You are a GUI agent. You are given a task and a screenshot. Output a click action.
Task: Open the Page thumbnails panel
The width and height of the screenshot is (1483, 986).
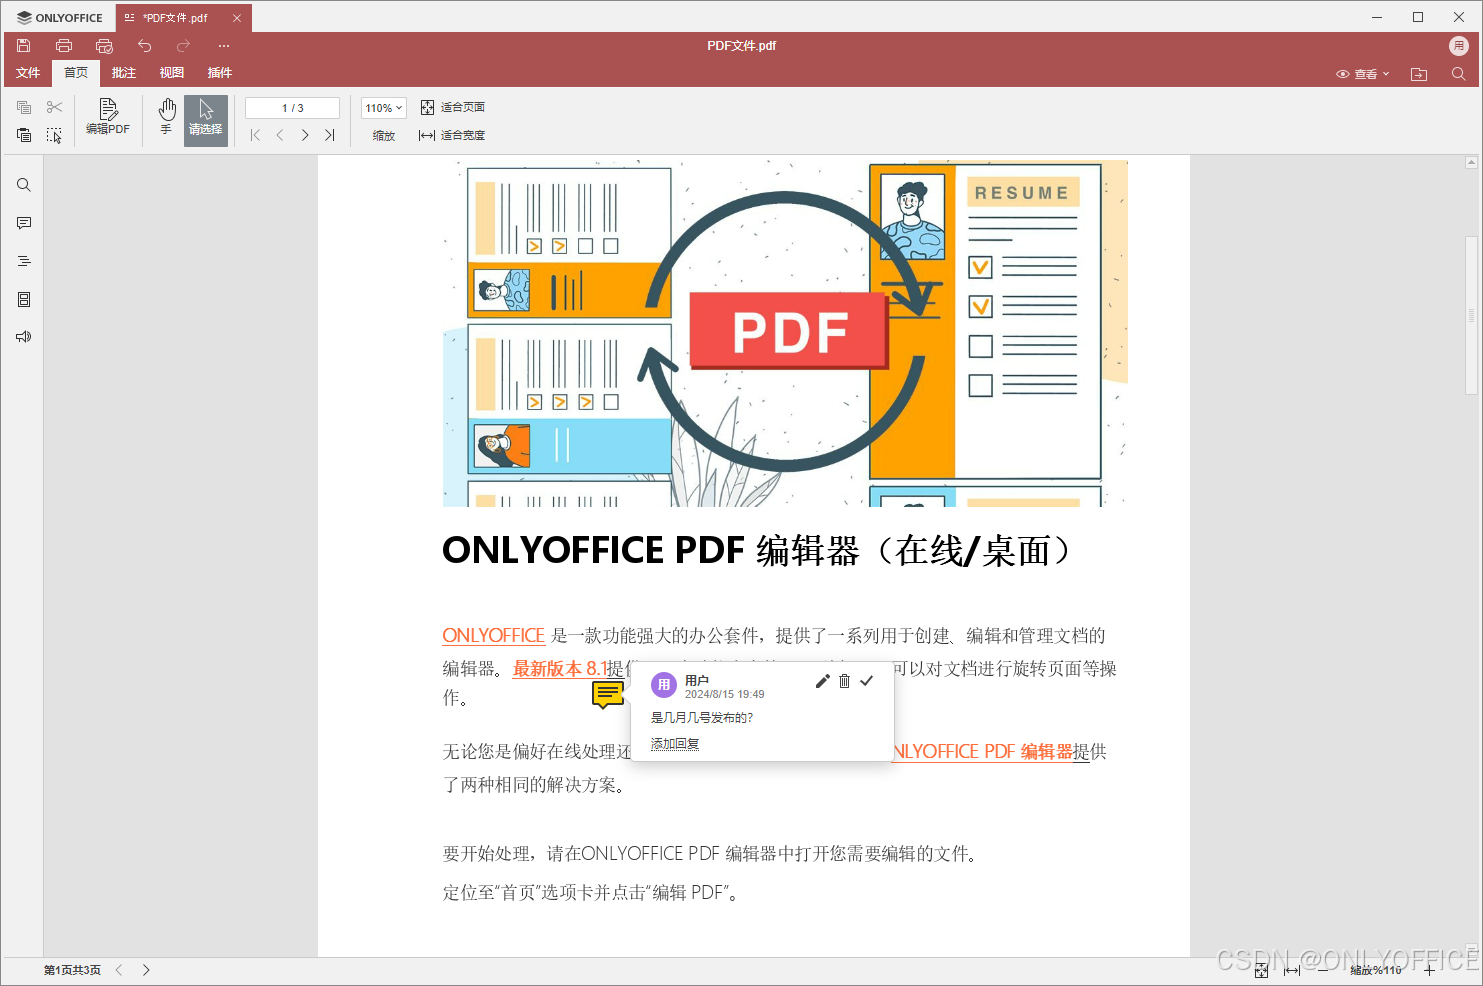[x=24, y=299]
